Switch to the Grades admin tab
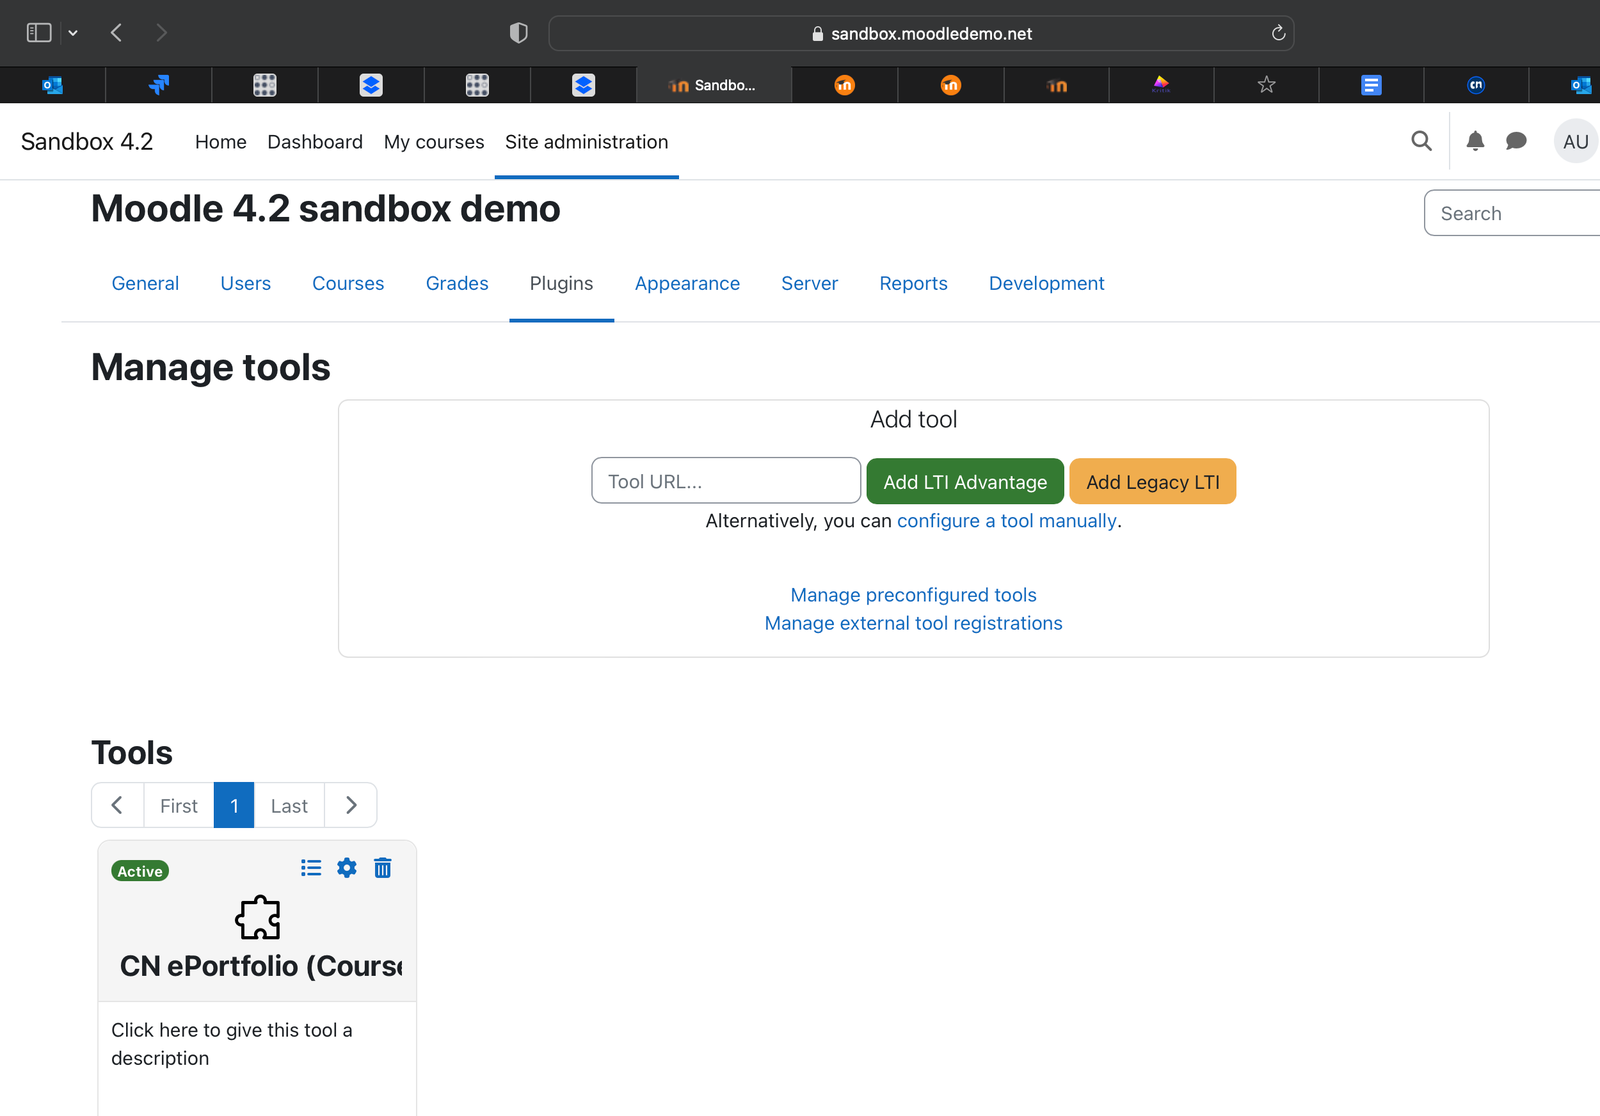1600x1116 pixels. point(457,283)
